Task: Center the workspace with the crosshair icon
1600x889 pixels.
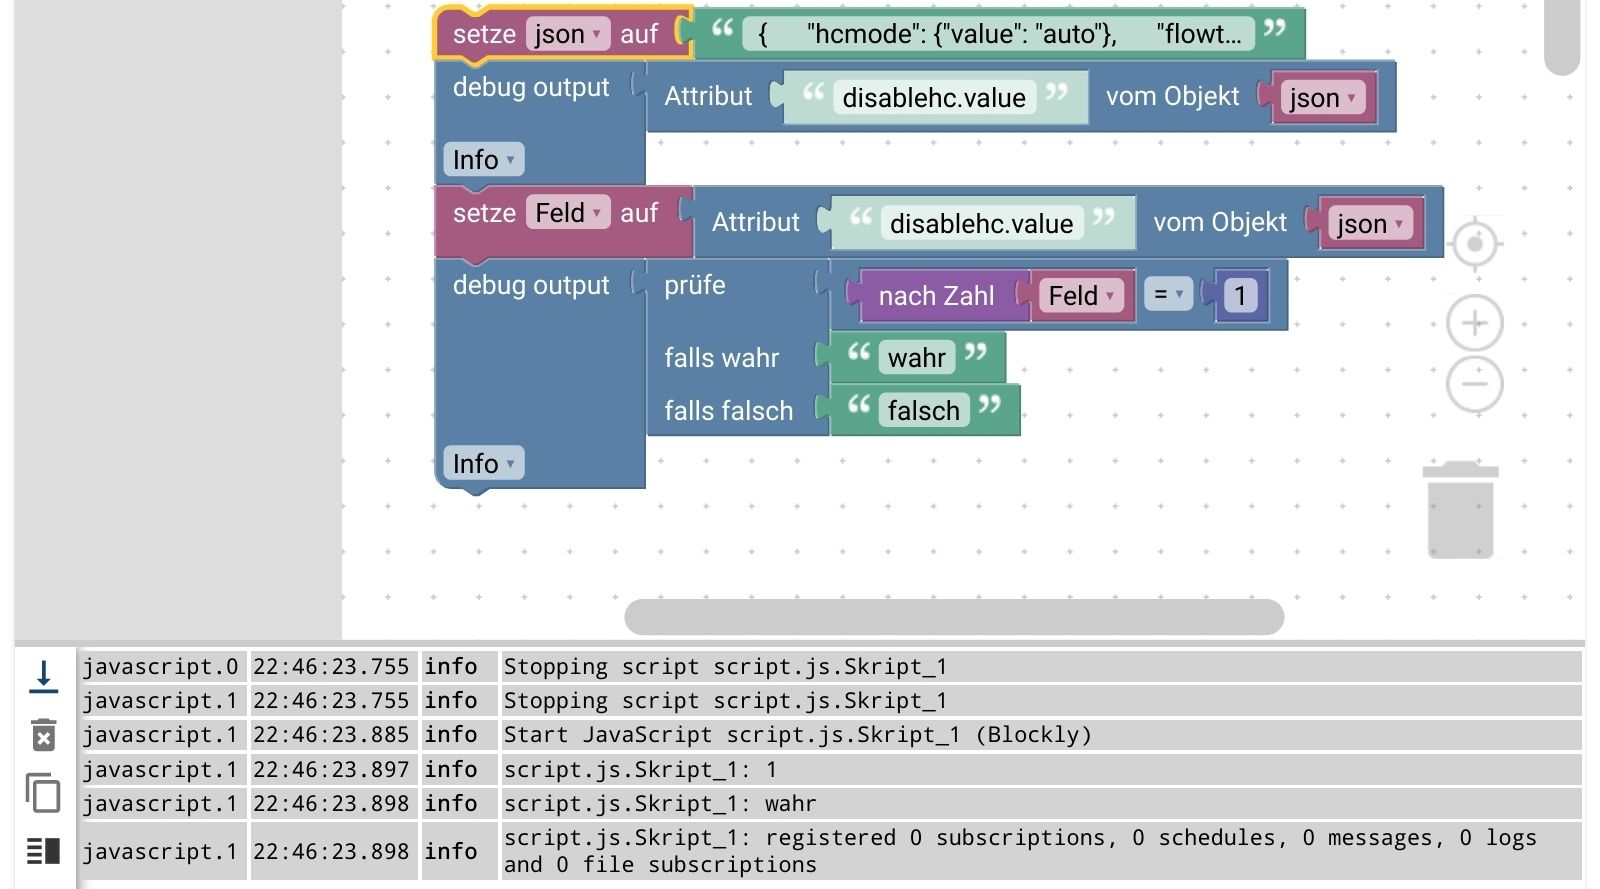Action: (x=1474, y=244)
